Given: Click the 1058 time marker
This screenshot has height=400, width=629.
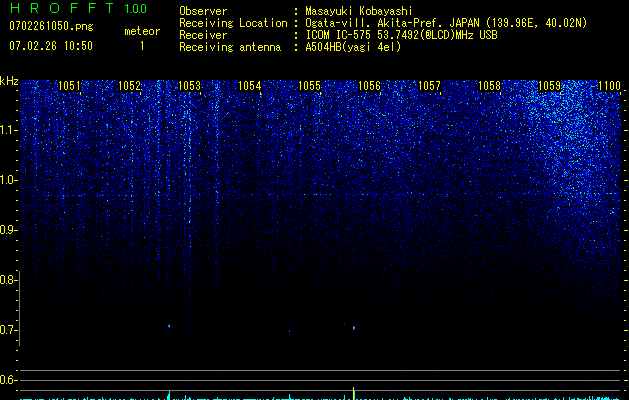Looking at the screenshot, I should pyautogui.click(x=489, y=86).
